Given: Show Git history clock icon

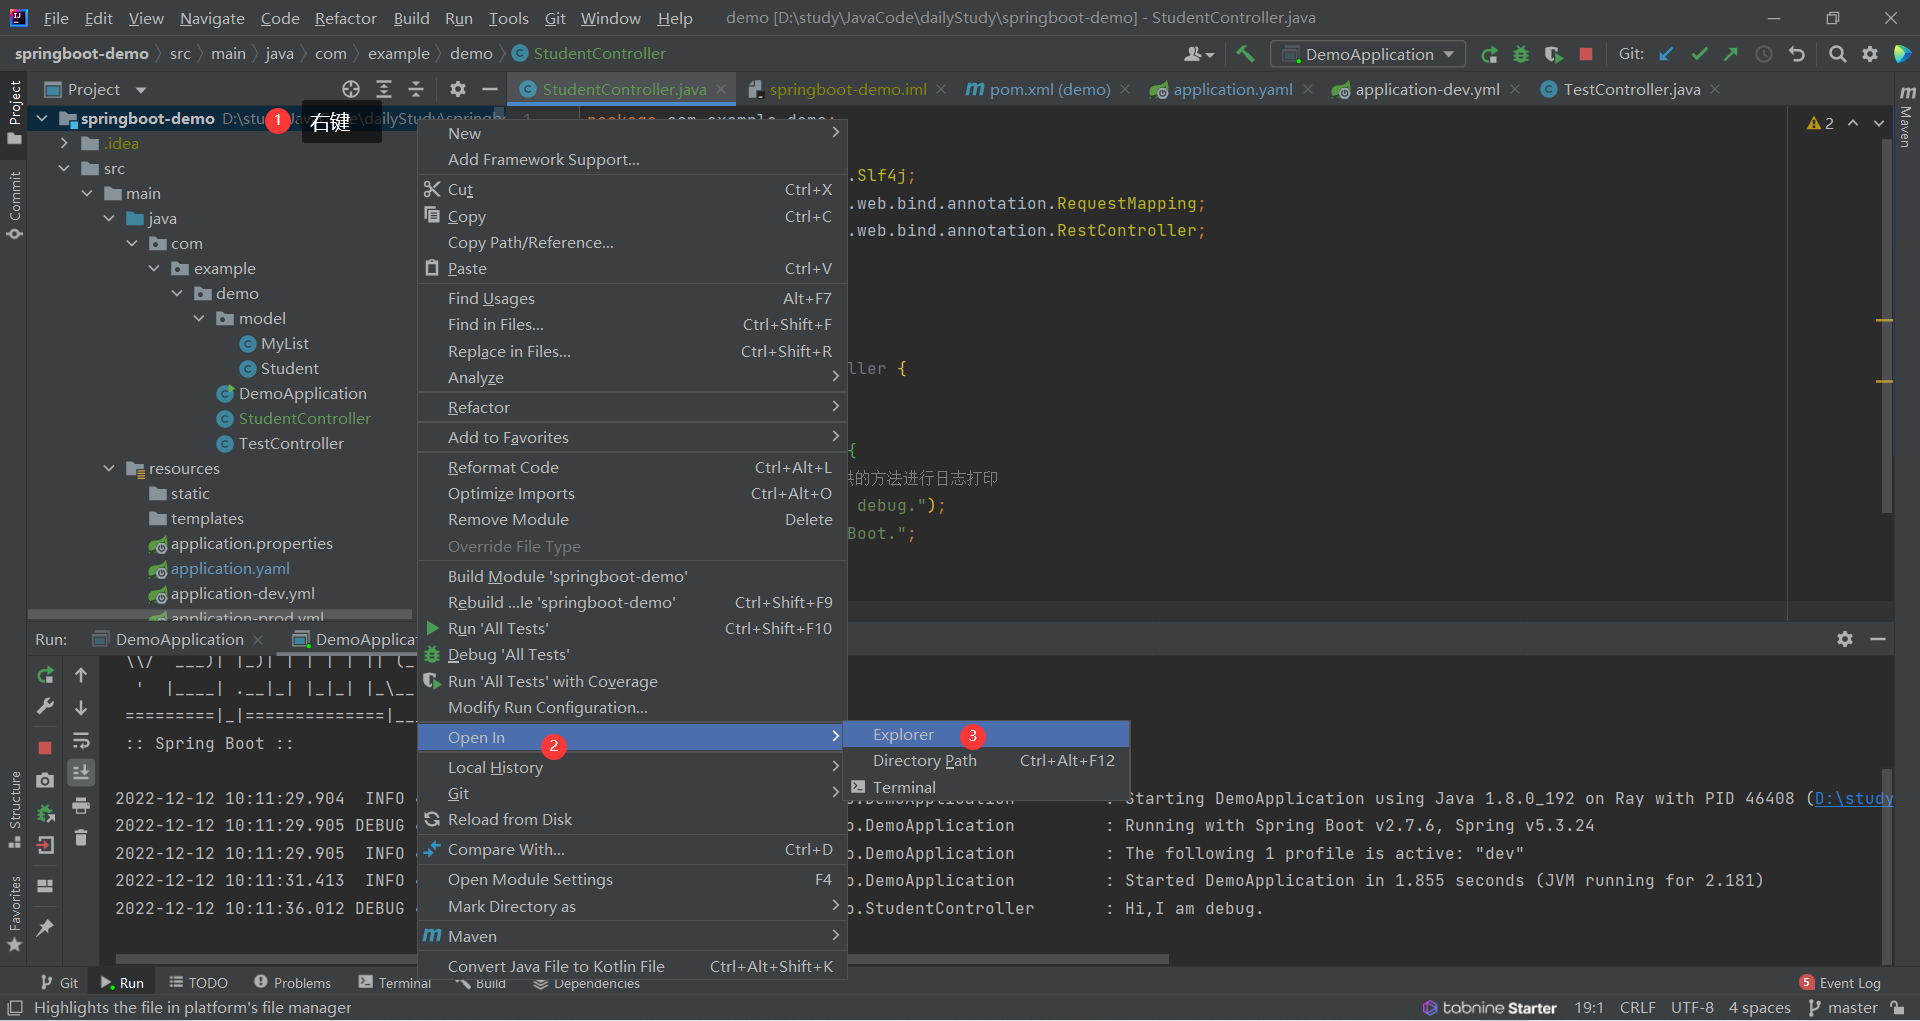Looking at the screenshot, I should pyautogui.click(x=1764, y=54).
